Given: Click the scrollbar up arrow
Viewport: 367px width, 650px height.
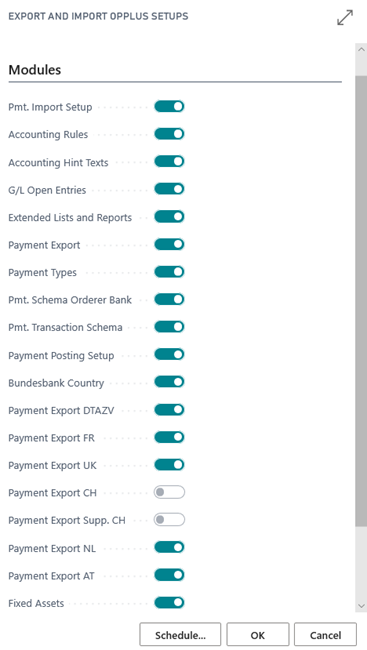Looking at the screenshot, I should 361,49.
